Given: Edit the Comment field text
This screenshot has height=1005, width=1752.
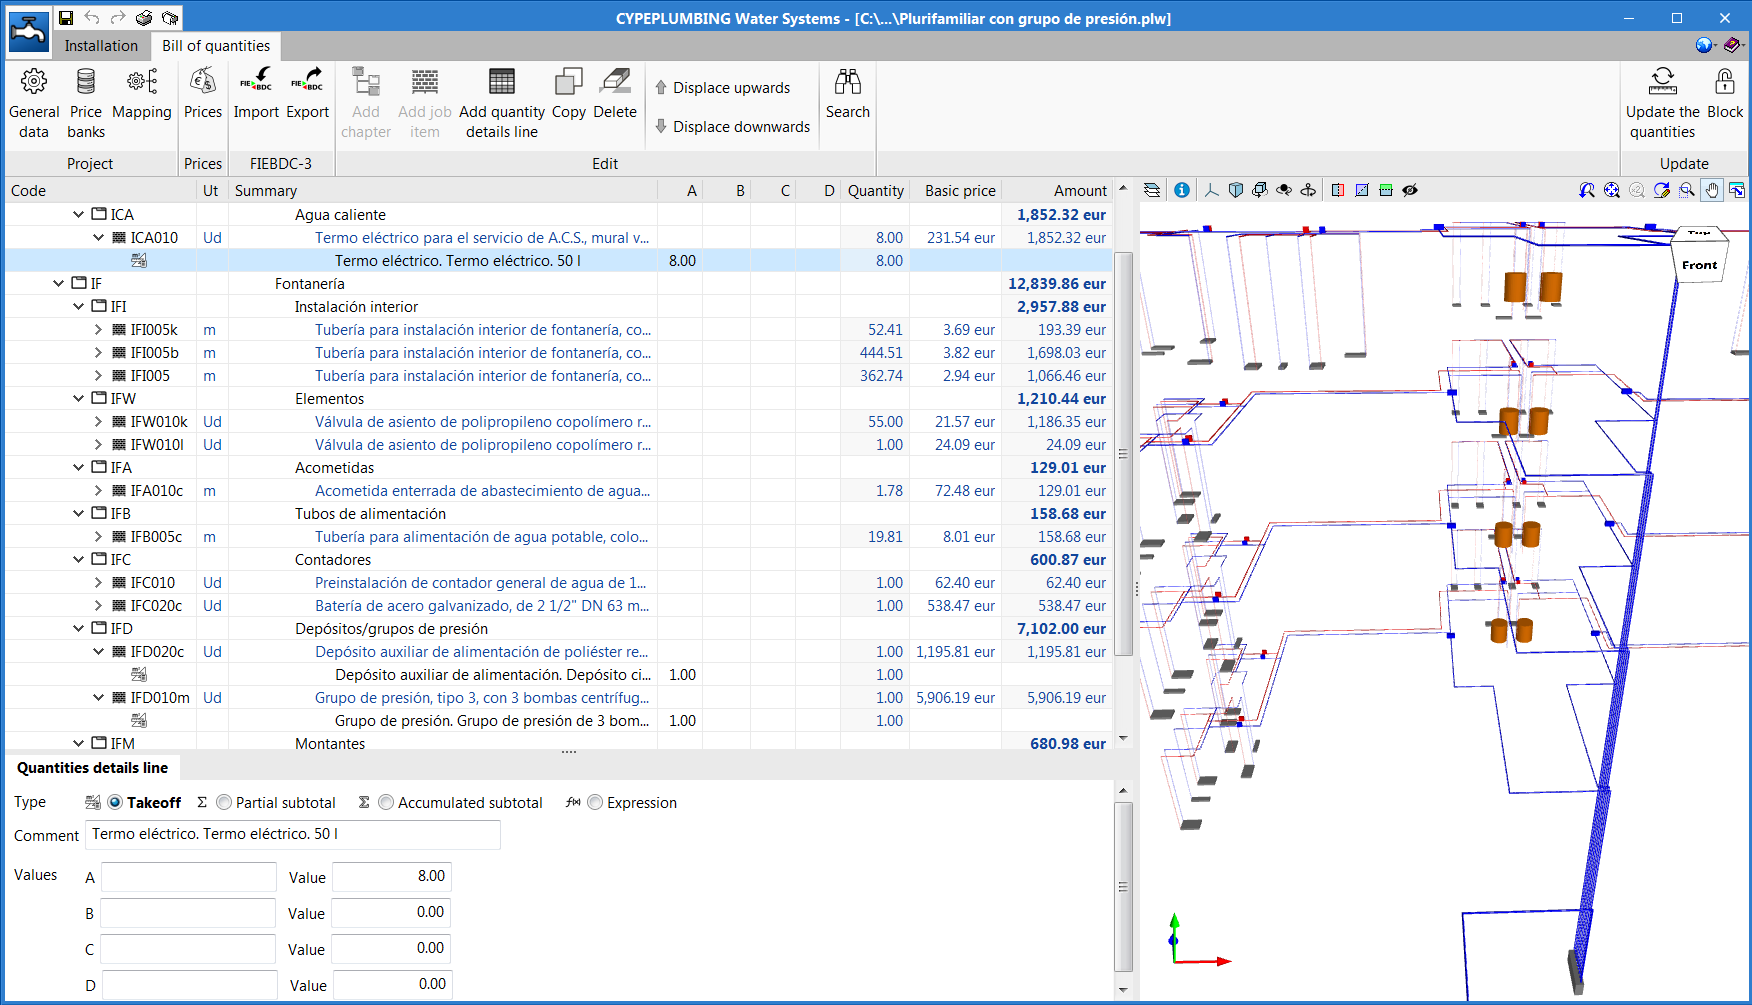Looking at the screenshot, I should click(x=292, y=834).
